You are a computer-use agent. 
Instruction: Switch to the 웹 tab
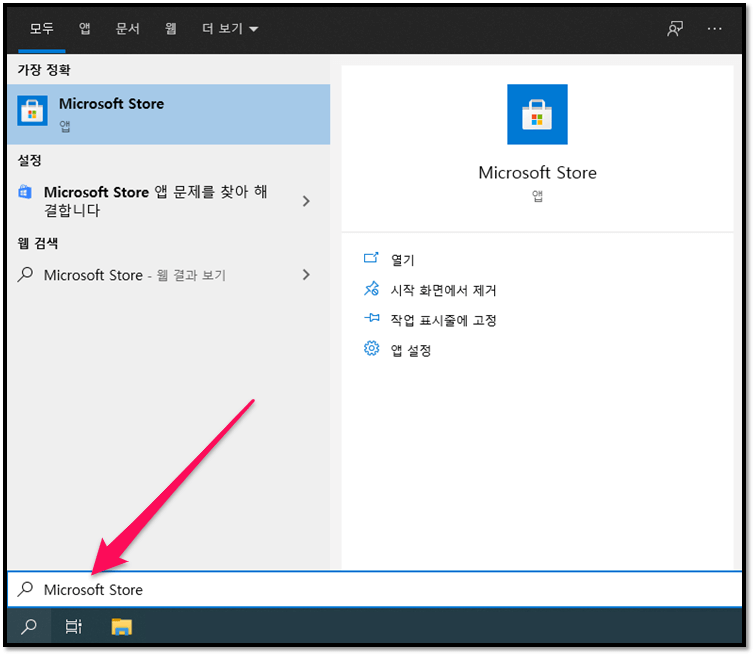[170, 29]
